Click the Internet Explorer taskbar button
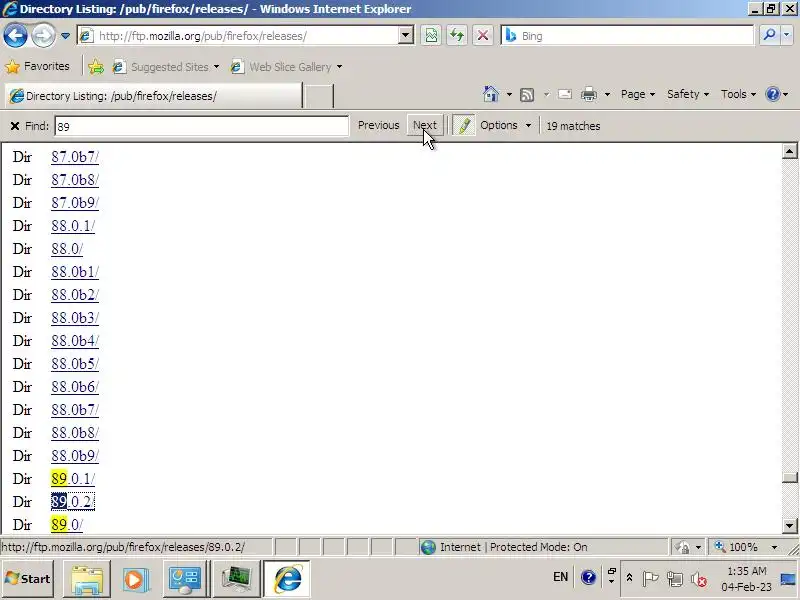800x600 pixels. click(x=287, y=580)
